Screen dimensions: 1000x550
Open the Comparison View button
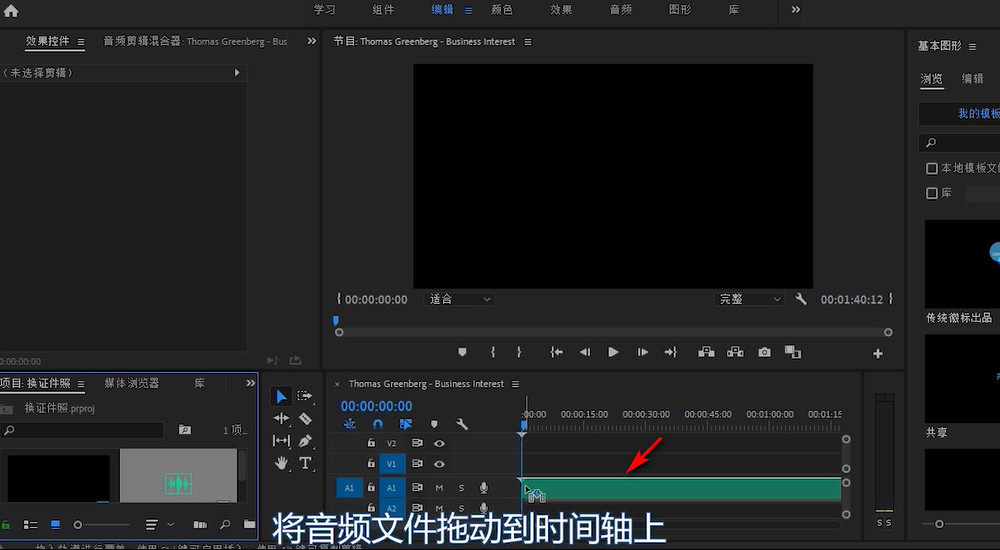coord(793,352)
